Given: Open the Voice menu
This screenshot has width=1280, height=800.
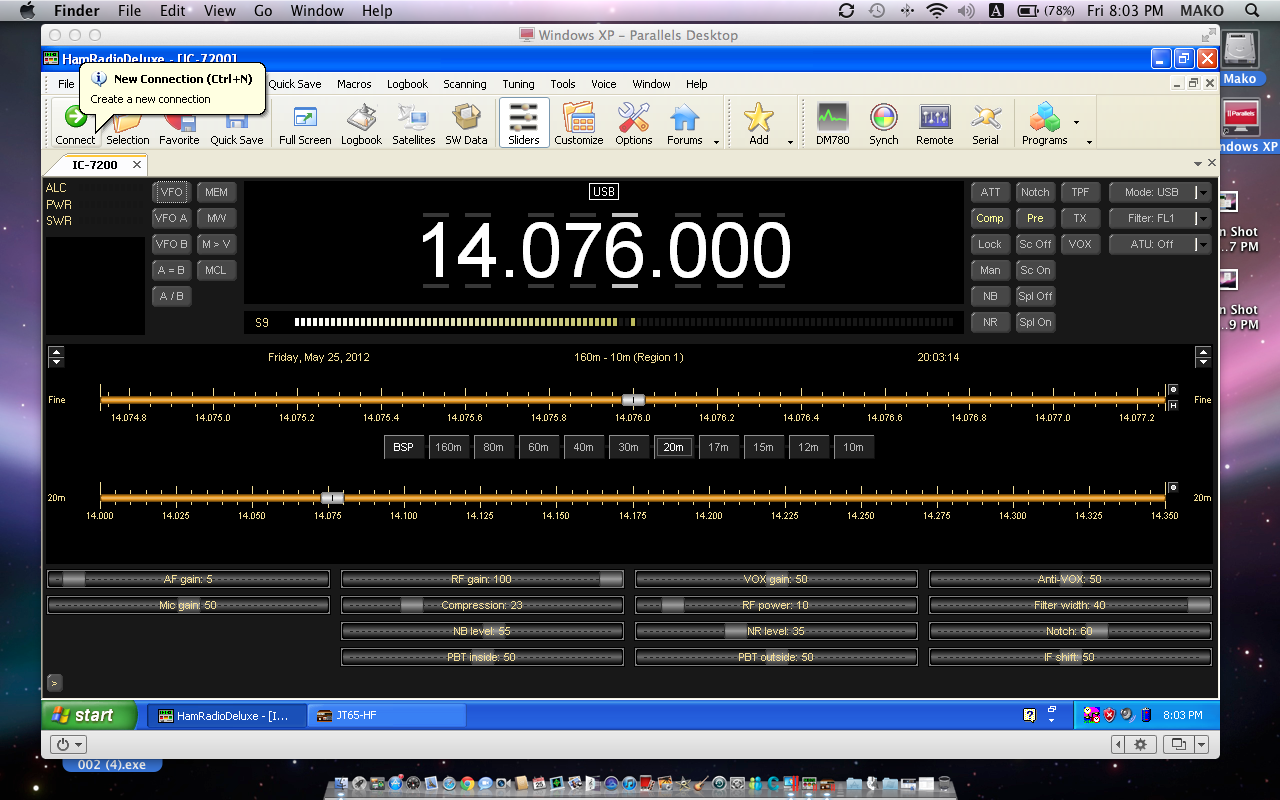Looking at the screenshot, I should pos(603,84).
